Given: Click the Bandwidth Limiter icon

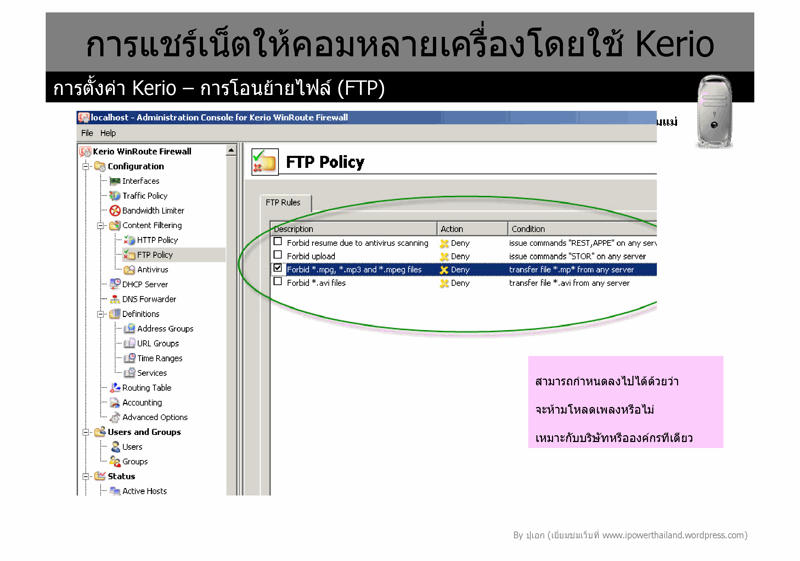Looking at the screenshot, I should coord(115,211).
